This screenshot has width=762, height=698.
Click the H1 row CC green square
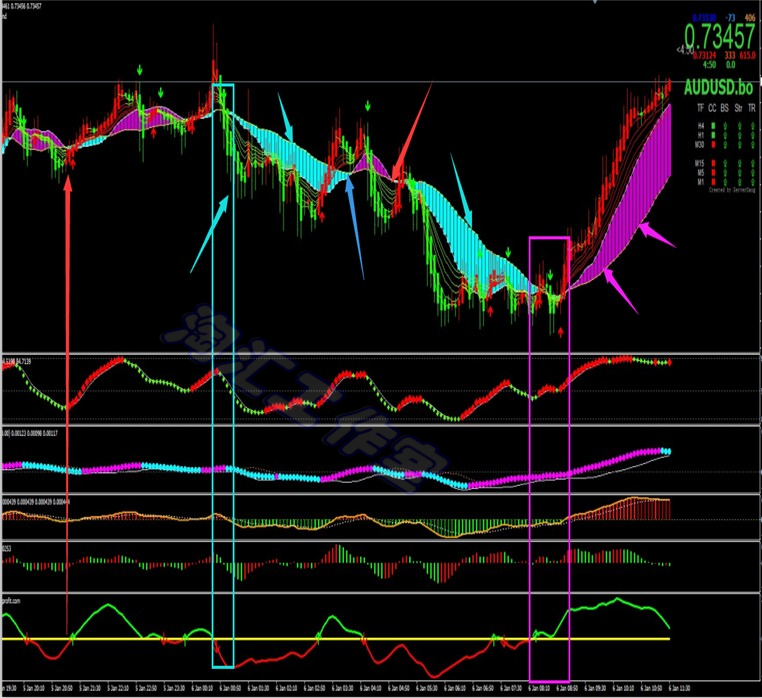pos(713,135)
